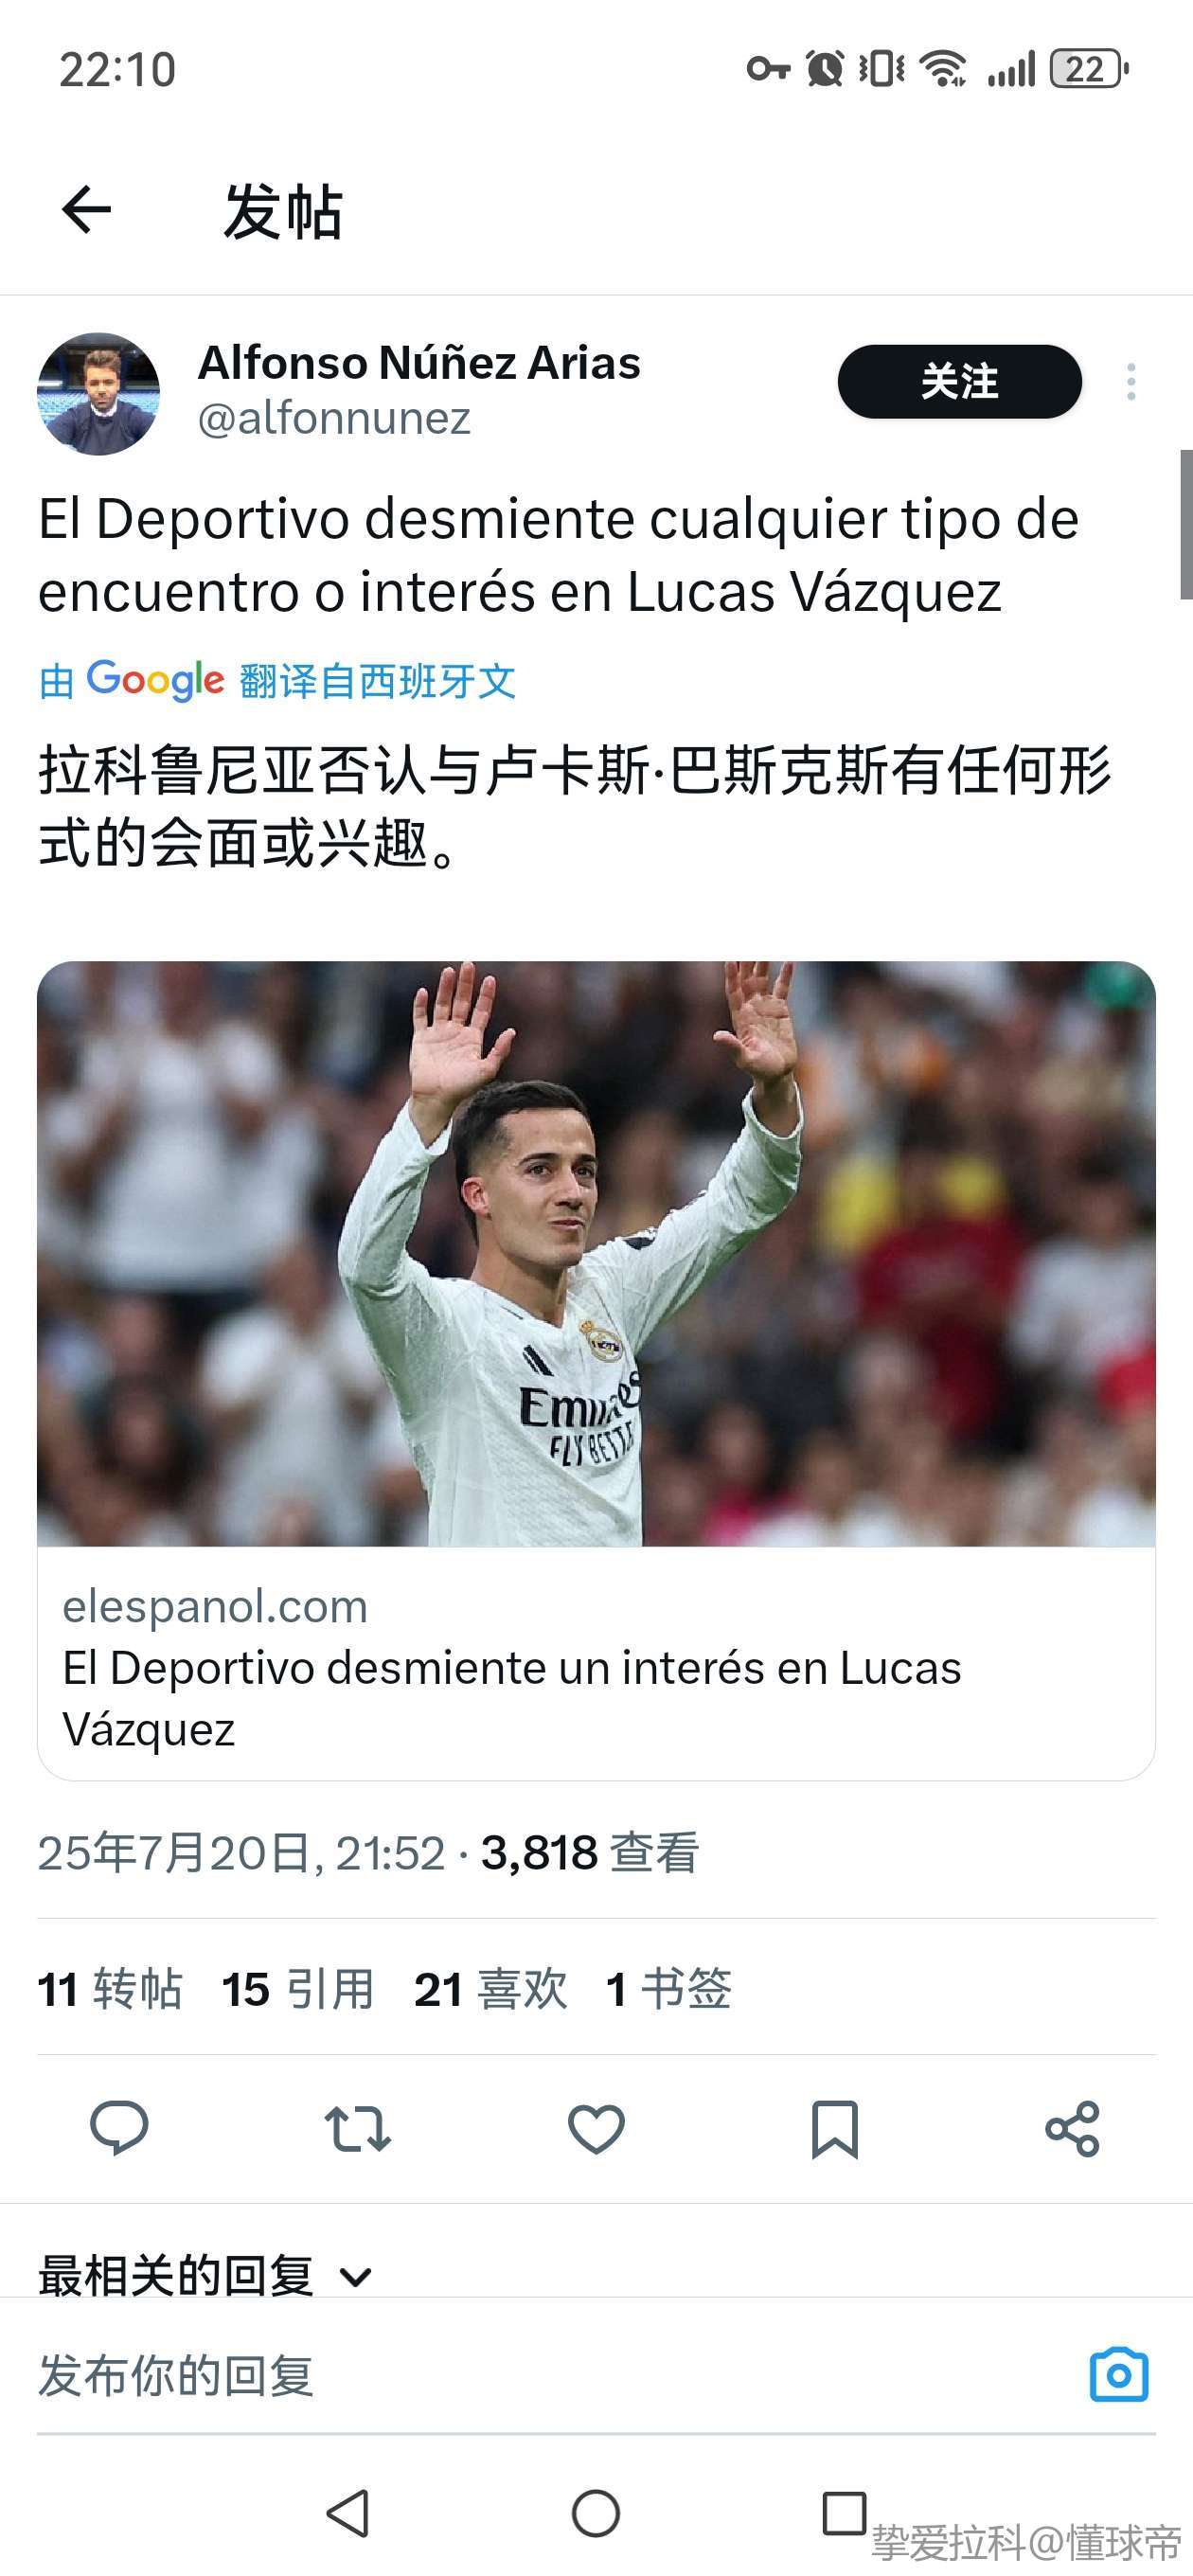Viewport: 1193px width, 2576px height.
Task: Follow Alfonso Núñez Arias with 关注 button
Action: pyautogui.click(x=959, y=381)
